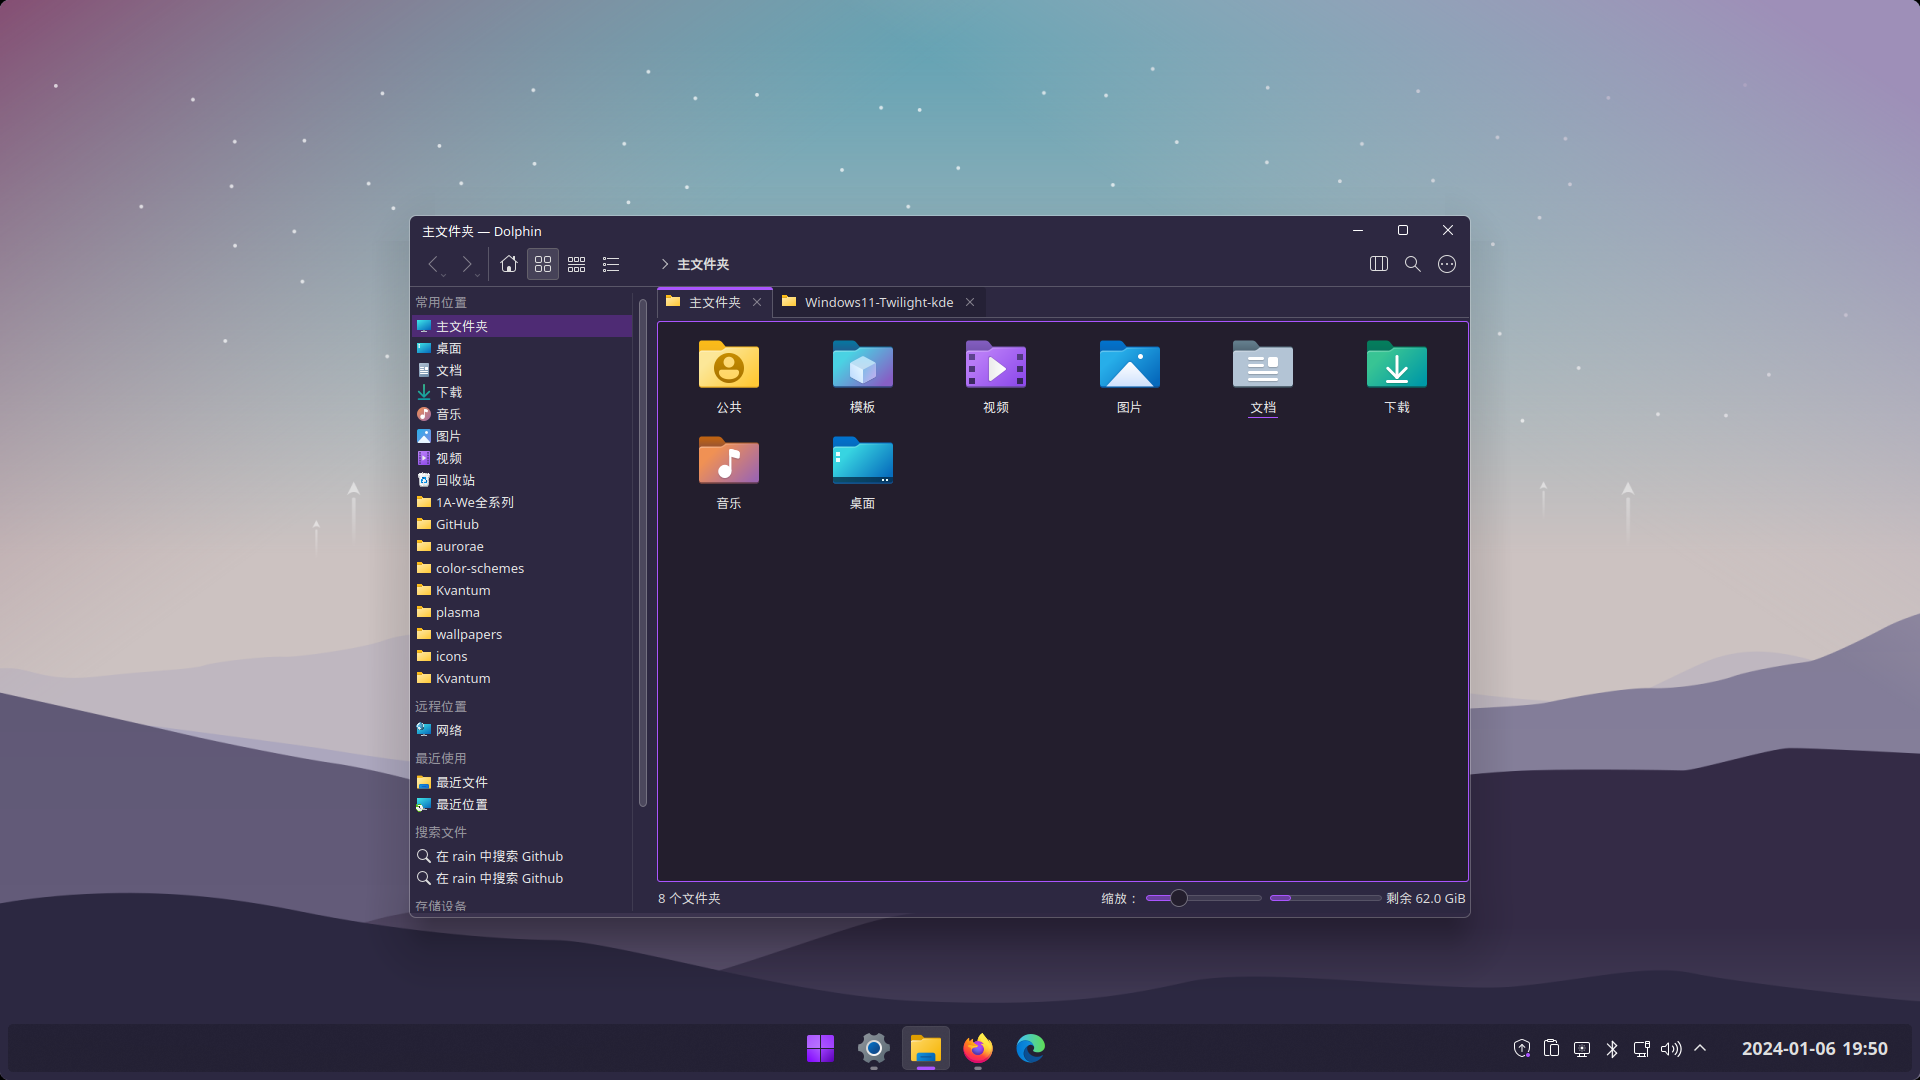
Task: Switch to the 主文件夹 tab
Action: (714, 302)
